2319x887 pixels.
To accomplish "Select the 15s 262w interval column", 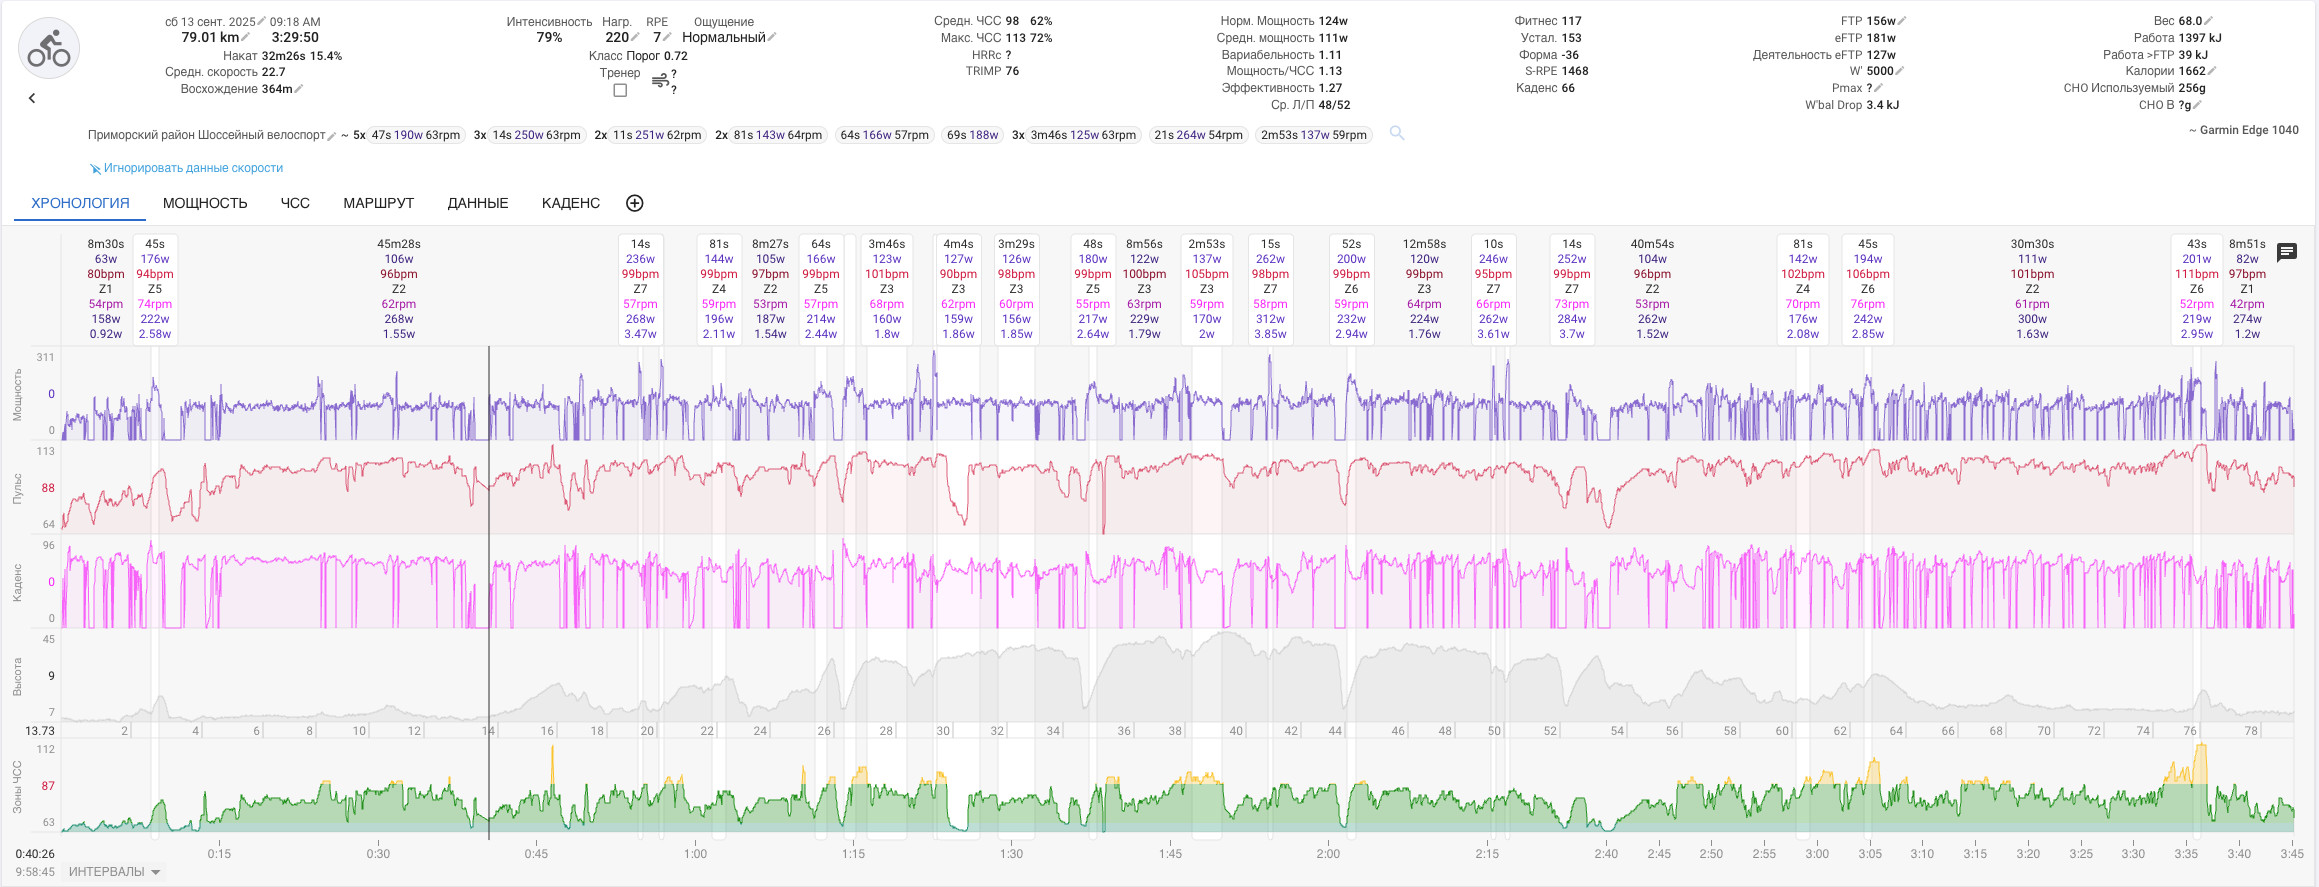I will [x=1270, y=289].
